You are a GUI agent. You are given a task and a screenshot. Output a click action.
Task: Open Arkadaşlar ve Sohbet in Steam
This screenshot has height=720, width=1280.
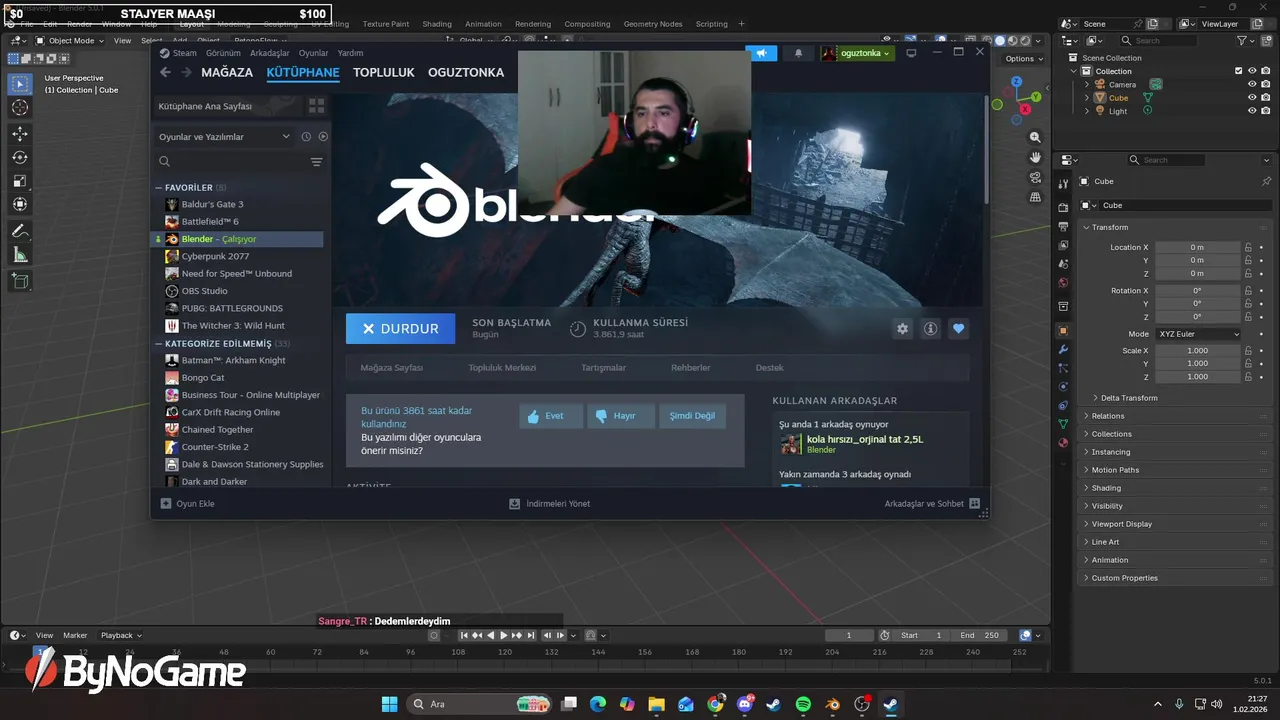click(932, 504)
